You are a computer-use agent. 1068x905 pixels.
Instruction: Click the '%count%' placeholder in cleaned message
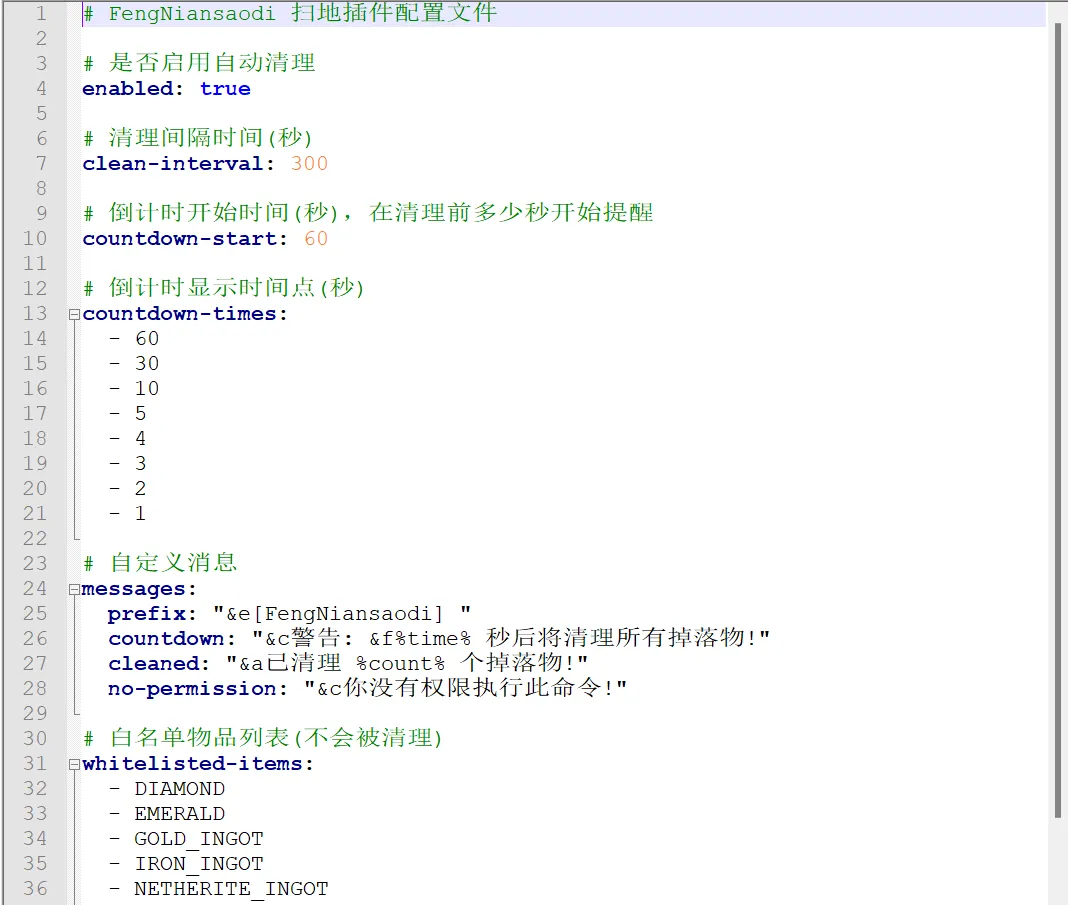coord(400,664)
